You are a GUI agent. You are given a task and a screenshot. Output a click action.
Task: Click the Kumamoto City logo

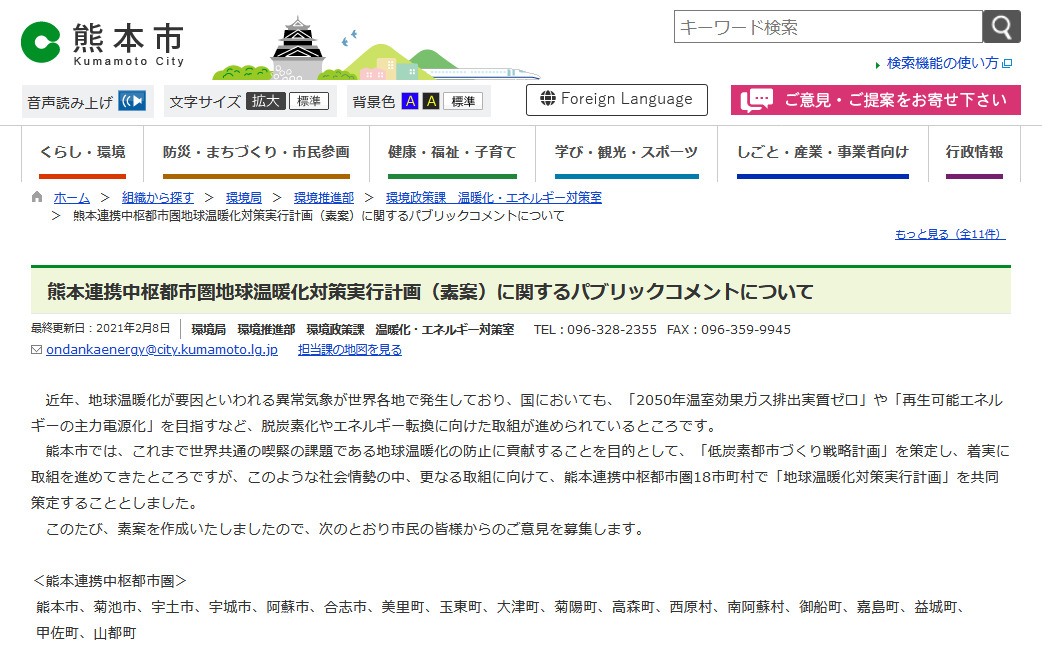point(102,43)
